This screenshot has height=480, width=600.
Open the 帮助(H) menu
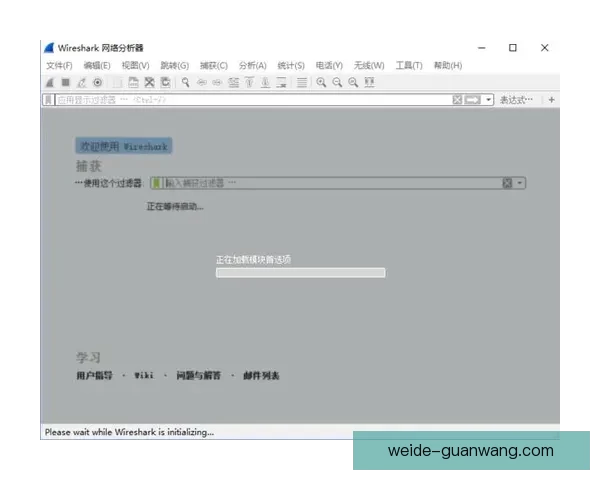pos(448,66)
